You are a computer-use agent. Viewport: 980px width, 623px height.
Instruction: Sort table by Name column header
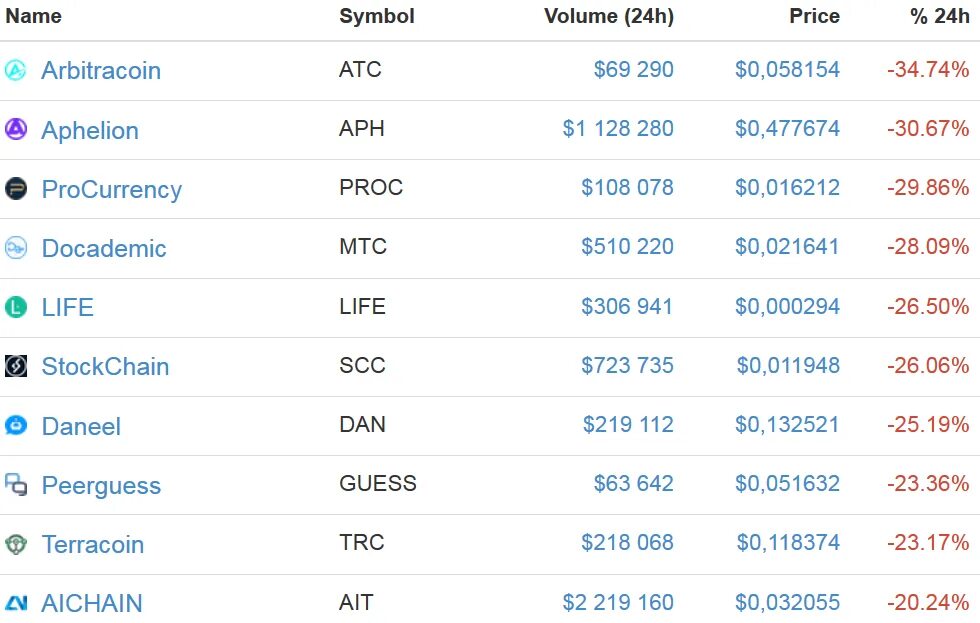click(34, 16)
